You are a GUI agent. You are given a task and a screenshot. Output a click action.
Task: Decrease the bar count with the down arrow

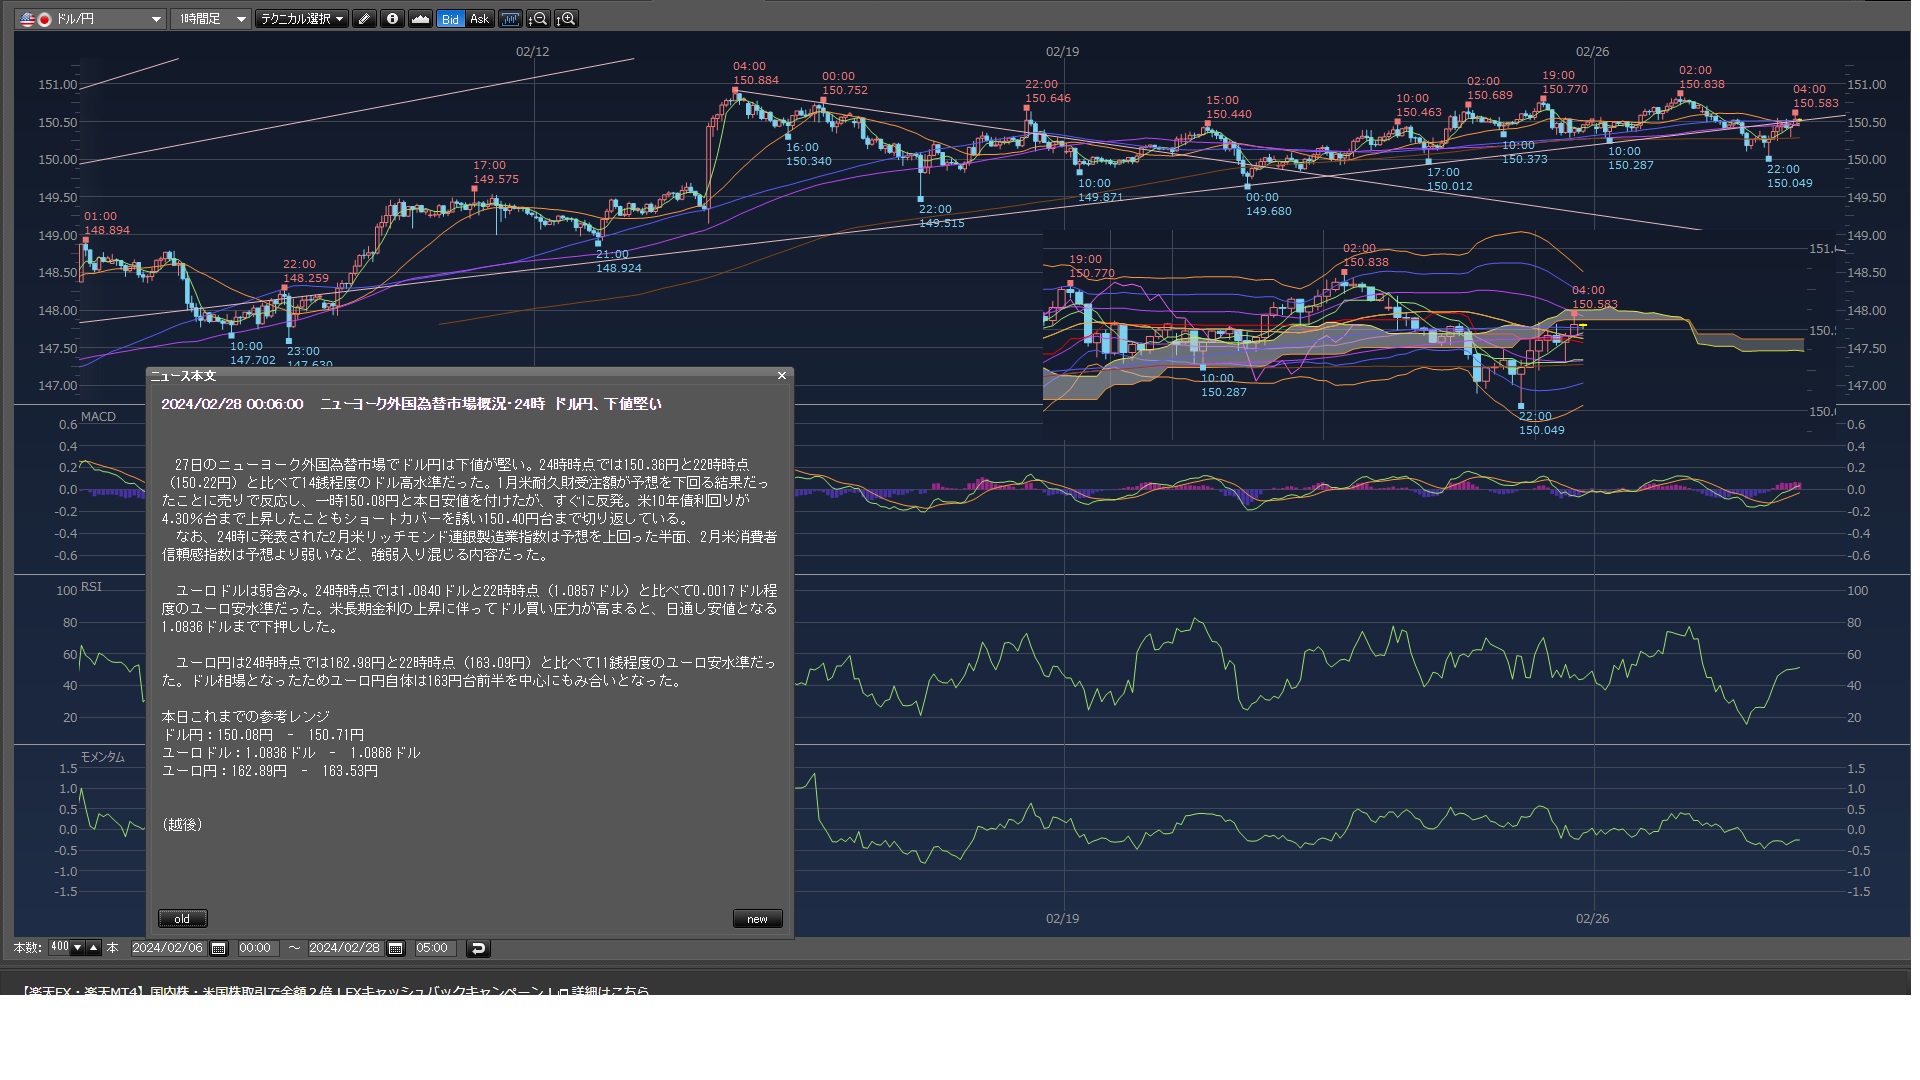[78, 947]
